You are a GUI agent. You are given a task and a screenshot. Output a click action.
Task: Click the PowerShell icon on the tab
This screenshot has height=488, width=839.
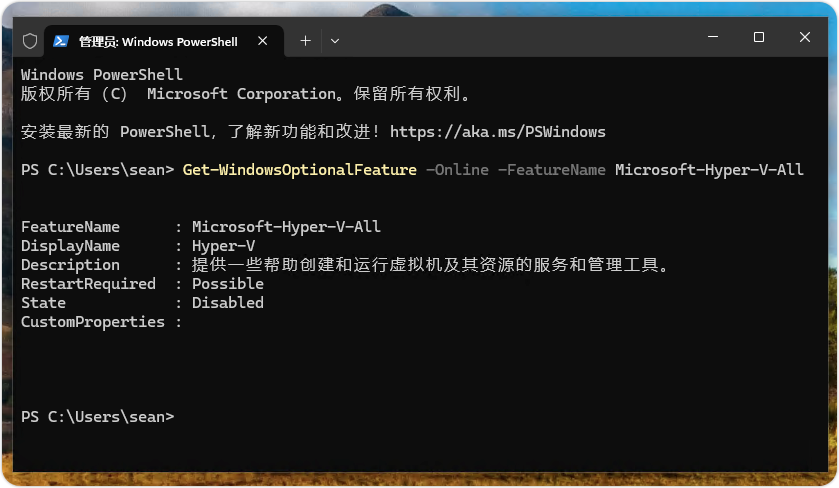click(60, 41)
